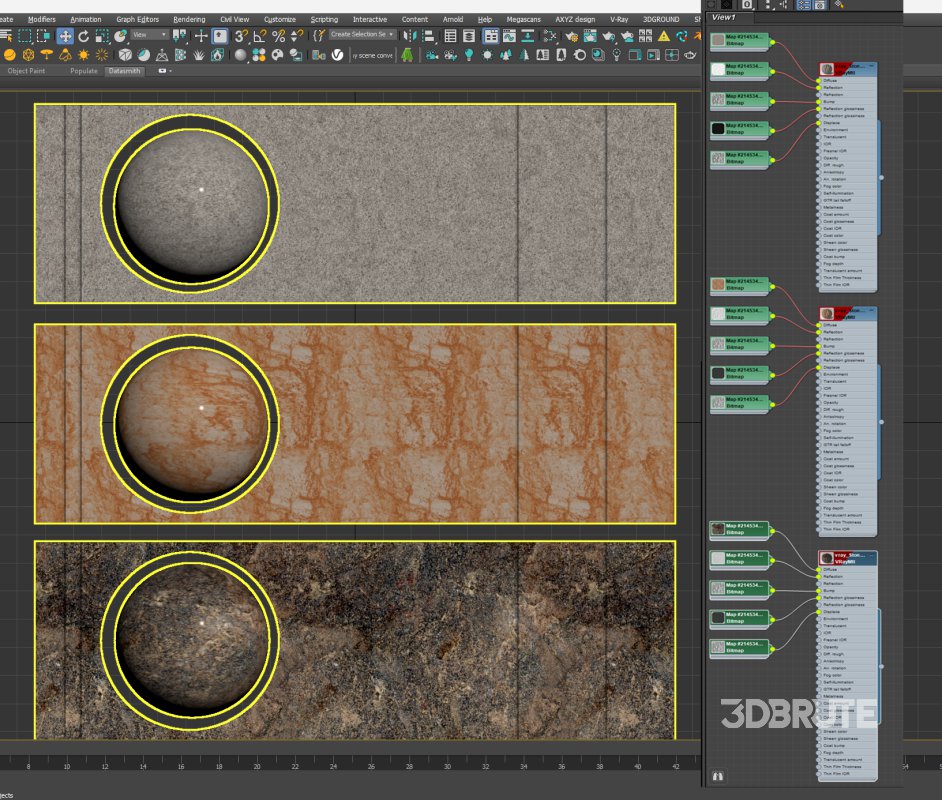Click the Object Paint ribbon tab
Image resolution: width=942 pixels, height=800 pixels.
click(26, 71)
